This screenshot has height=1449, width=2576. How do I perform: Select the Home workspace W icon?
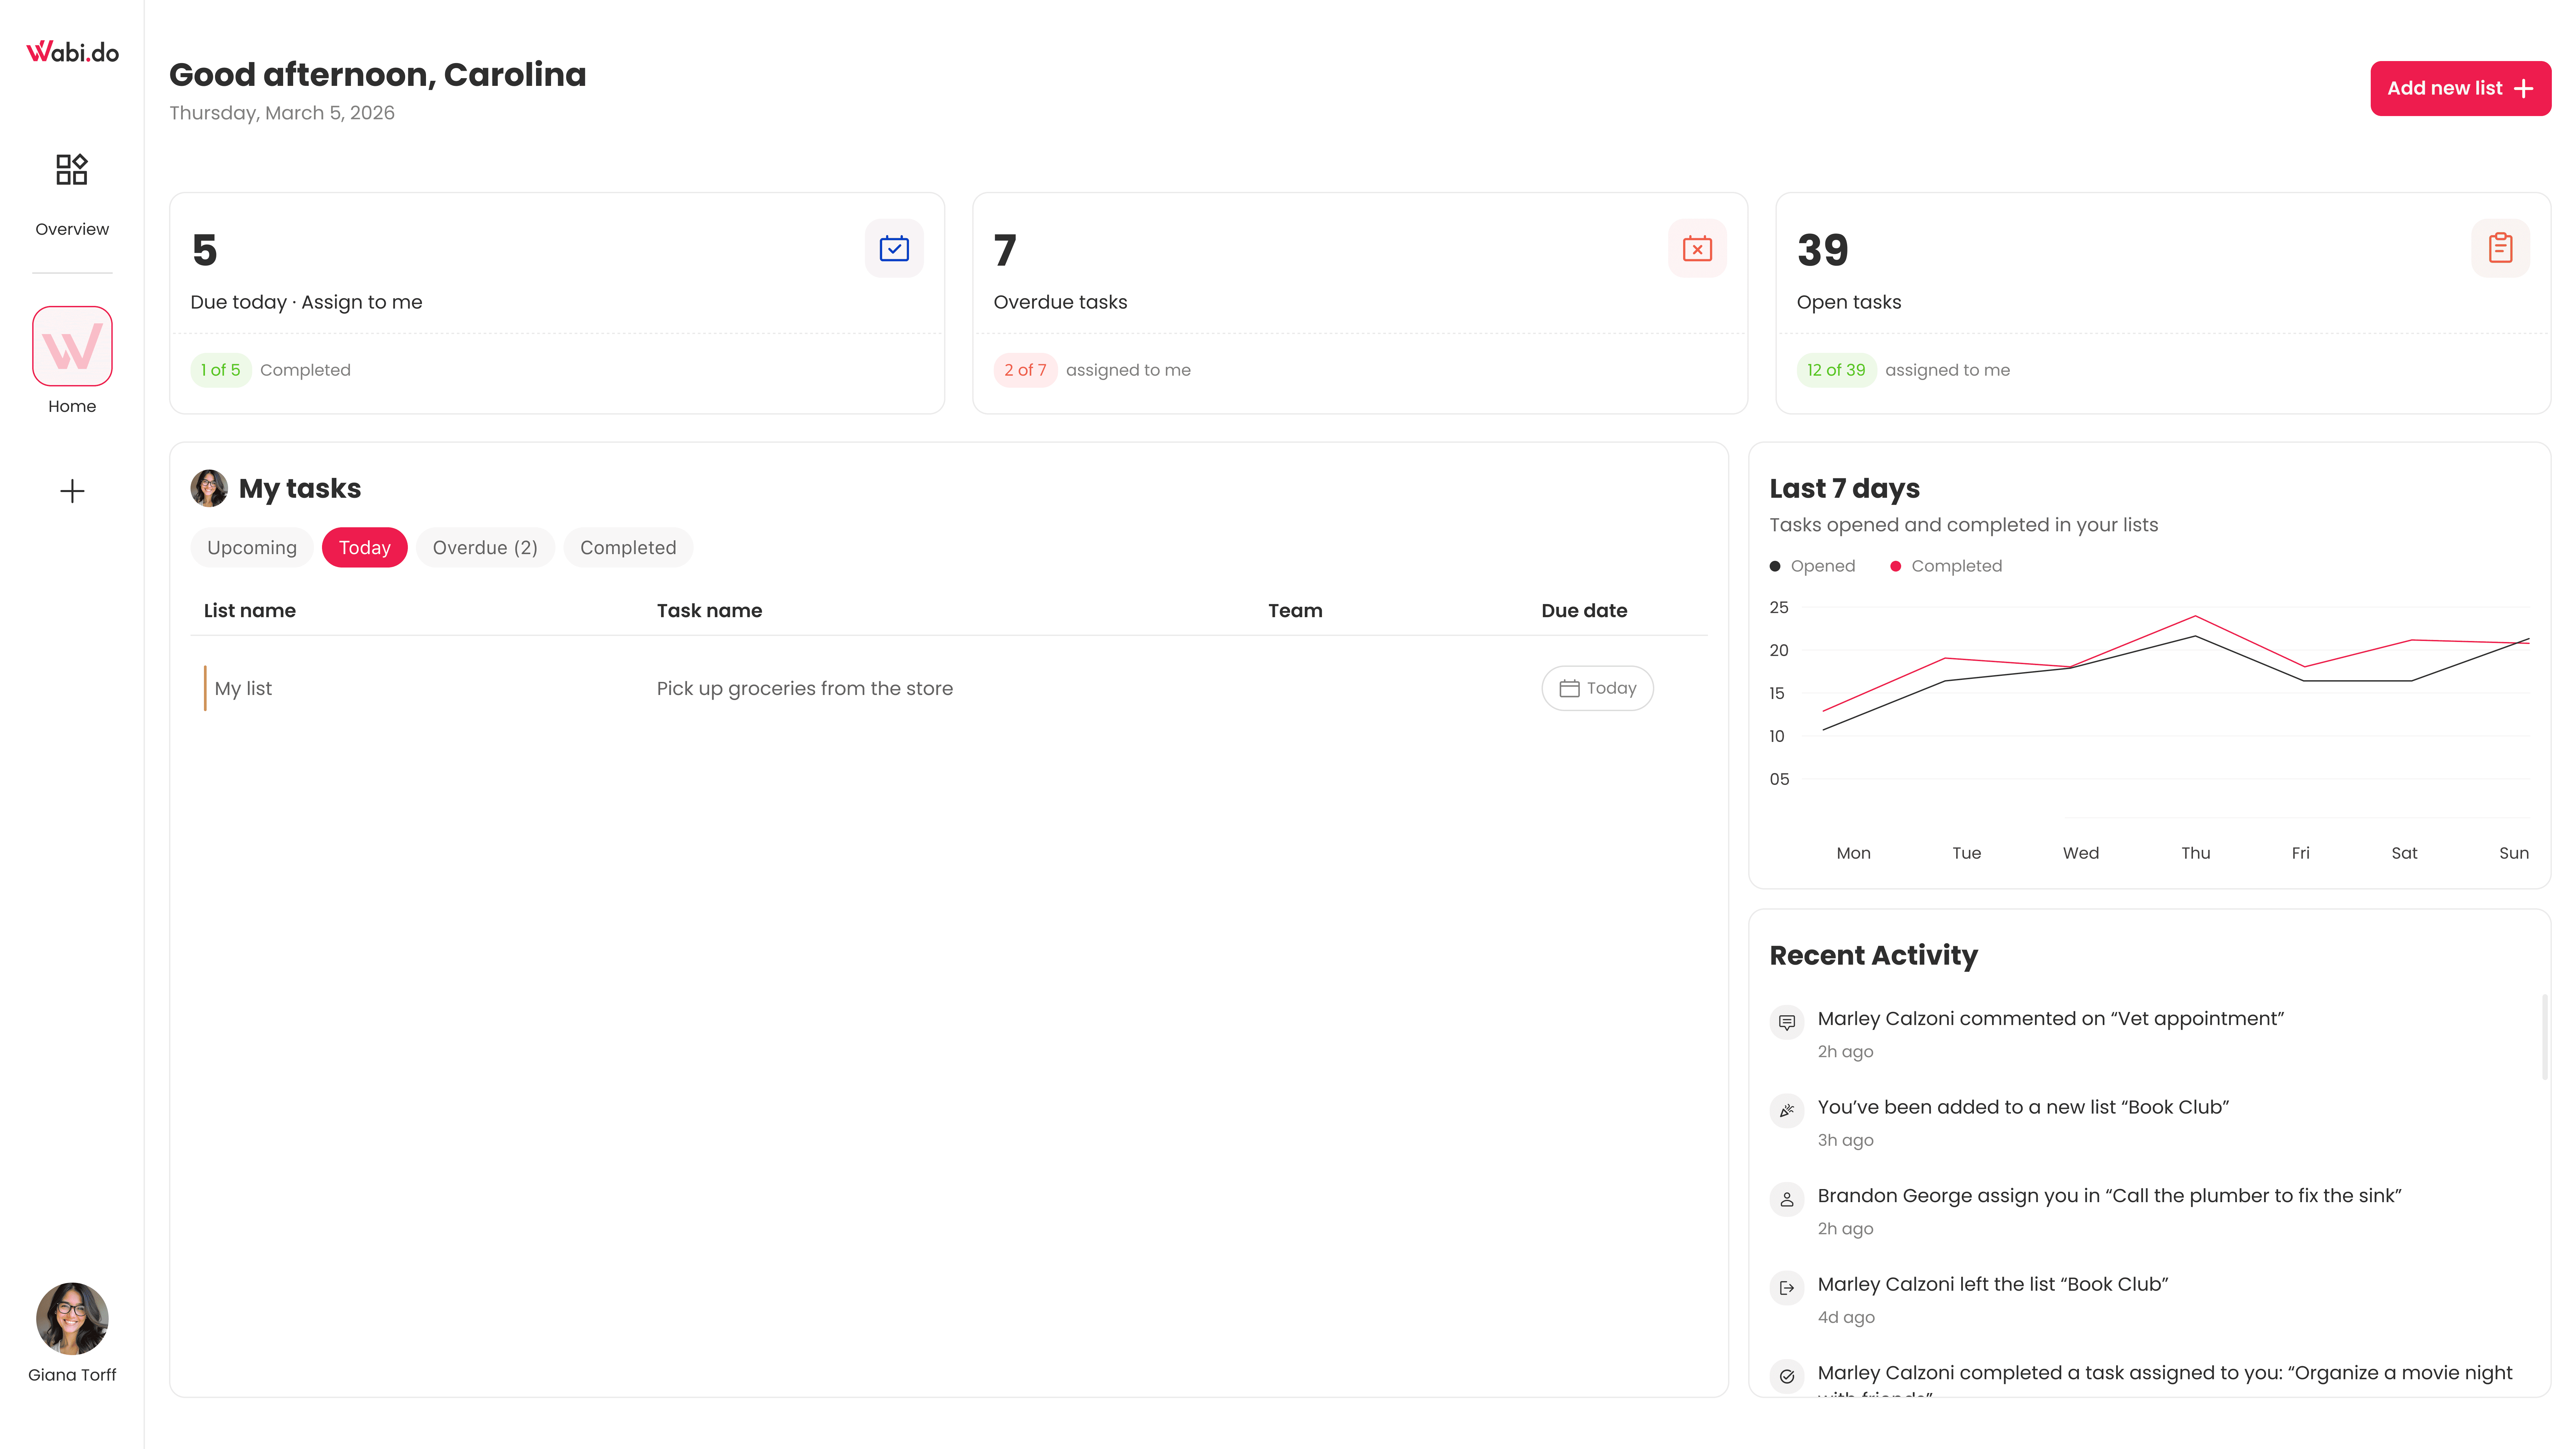click(72, 346)
